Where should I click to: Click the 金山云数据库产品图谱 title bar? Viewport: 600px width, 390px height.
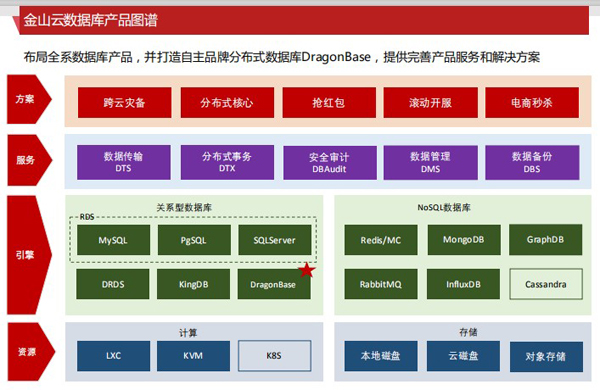pos(303,20)
